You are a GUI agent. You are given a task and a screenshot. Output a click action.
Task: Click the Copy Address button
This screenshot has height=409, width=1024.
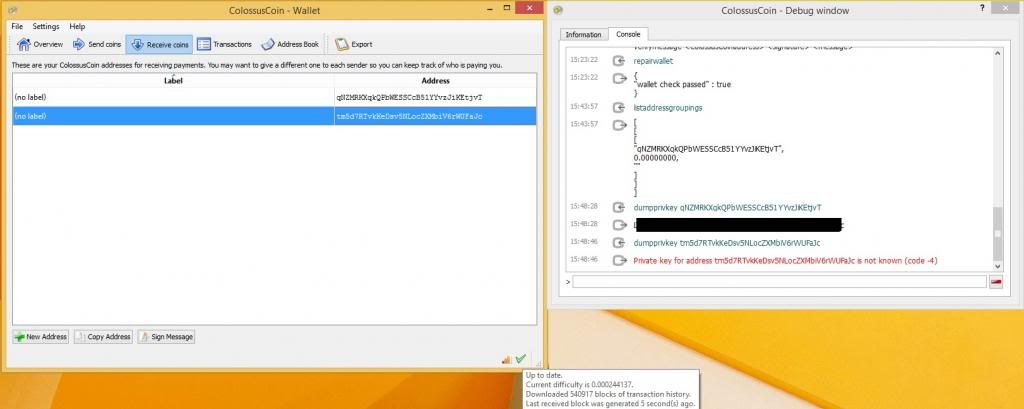103,336
